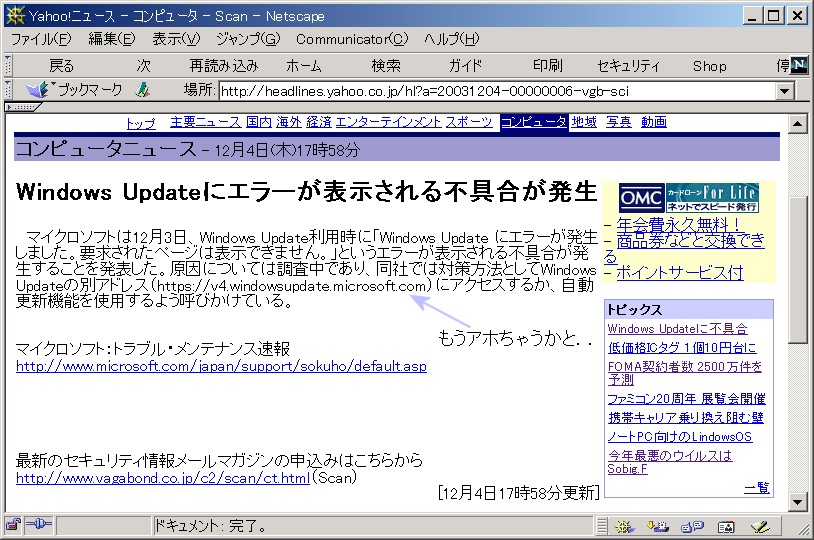Open the 一覧 topics list link
Screen dimensions: 814x540
[757, 488]
